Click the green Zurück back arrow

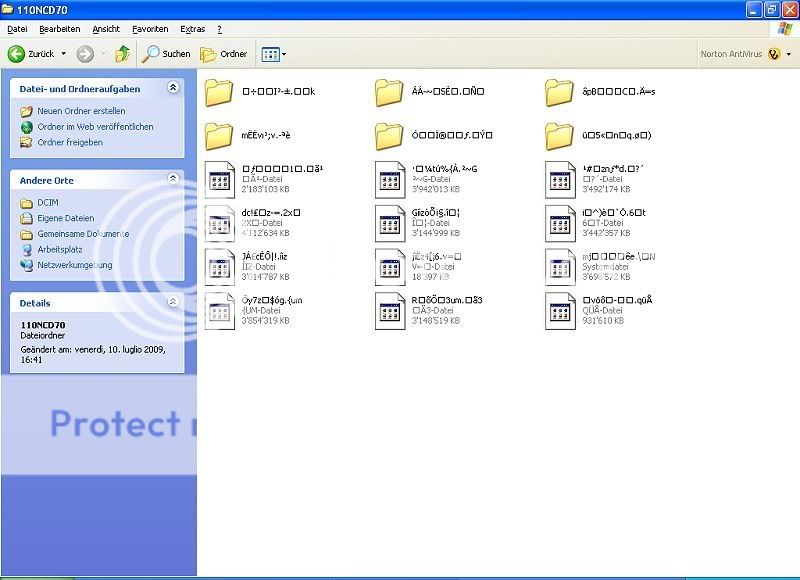pyautogui.click(x=16, y=54)
